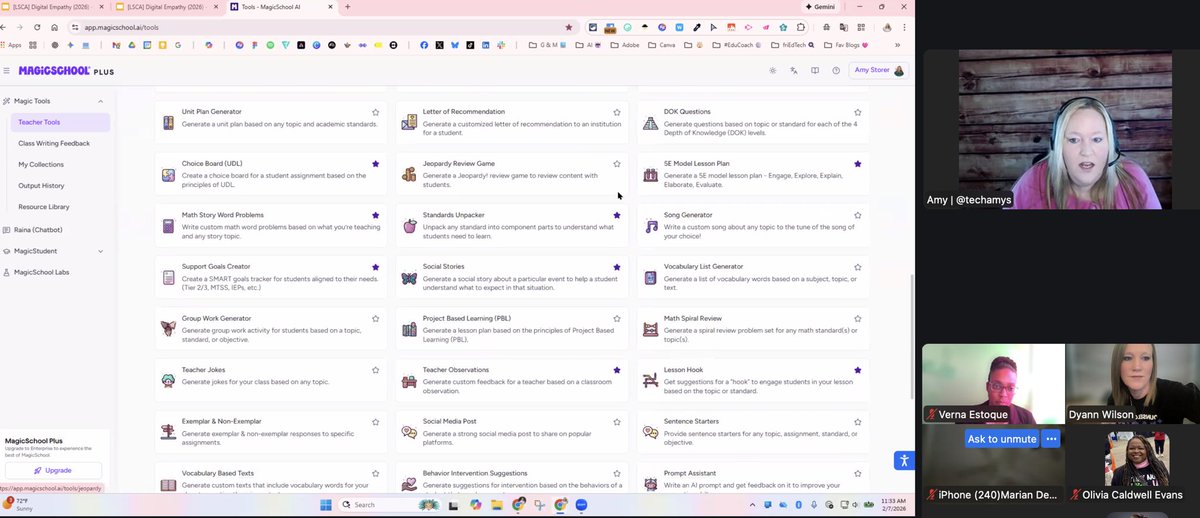
Task: Open the more options button on video tile
Action: coord(1050,438)
